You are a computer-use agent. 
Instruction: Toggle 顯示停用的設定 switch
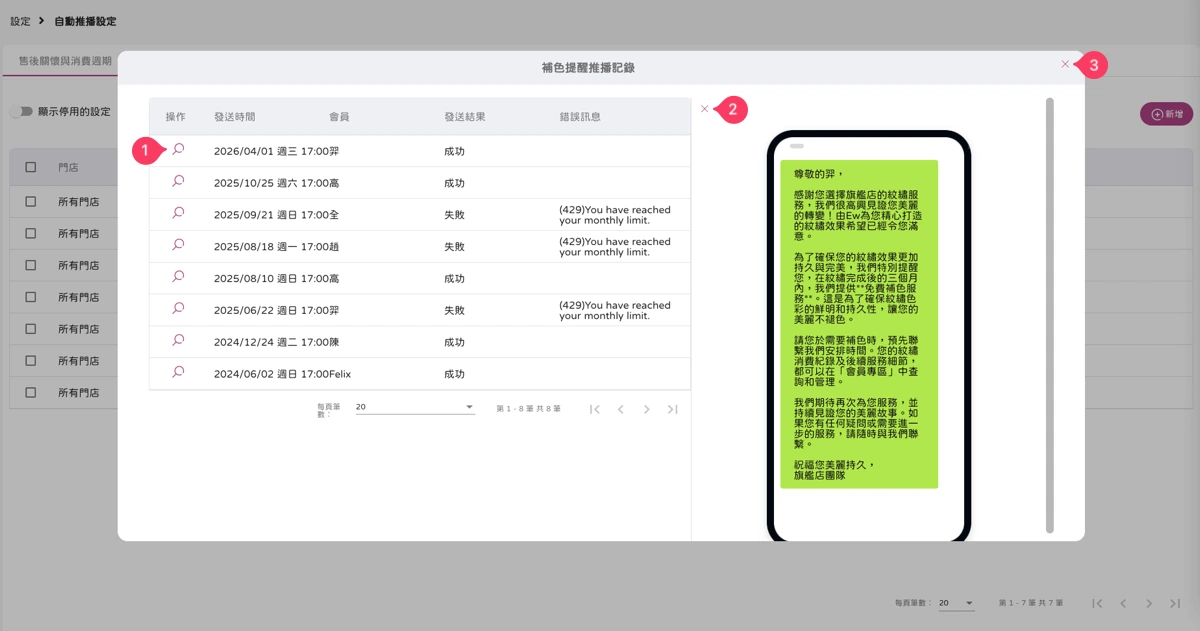pos(21,112)
